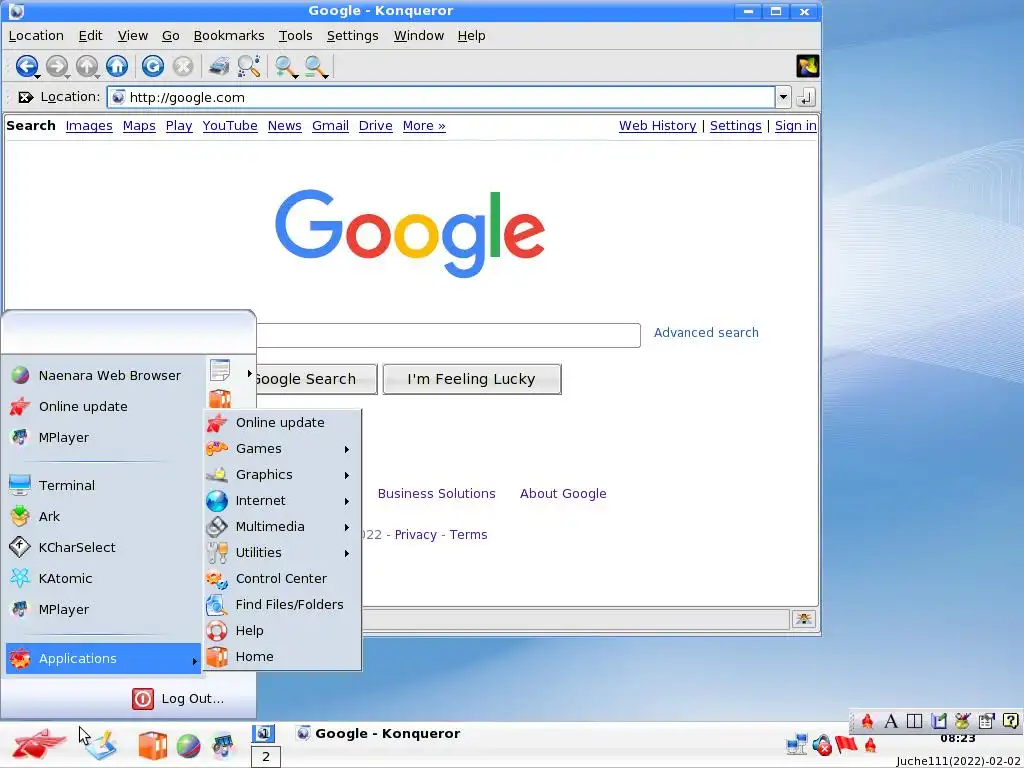Open the location history dropdown arrow
This screenshot has width=1024, height=768.
[x=783, y=97]
